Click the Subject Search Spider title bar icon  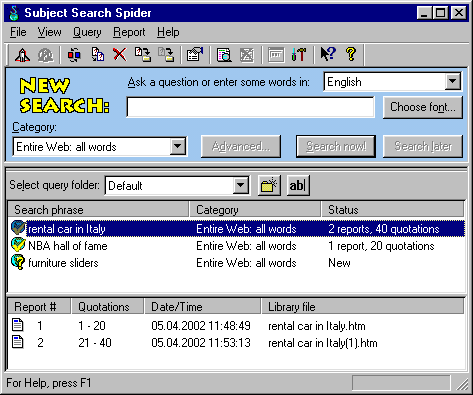pos(14,13)
